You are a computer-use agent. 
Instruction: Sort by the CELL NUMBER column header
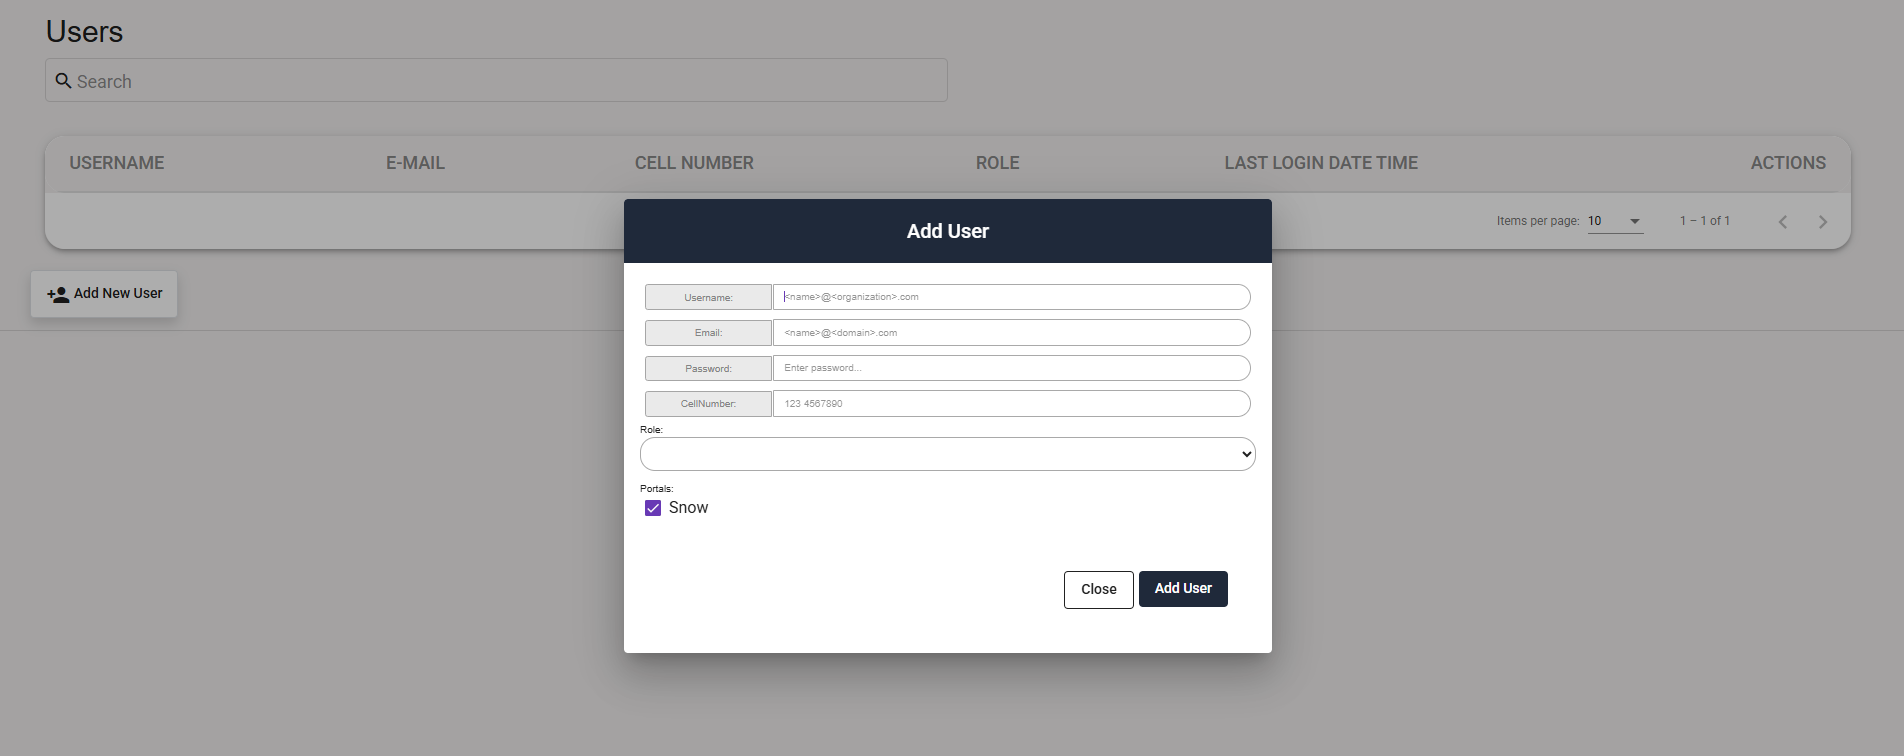pyautogui.click(x=694, y=163)
